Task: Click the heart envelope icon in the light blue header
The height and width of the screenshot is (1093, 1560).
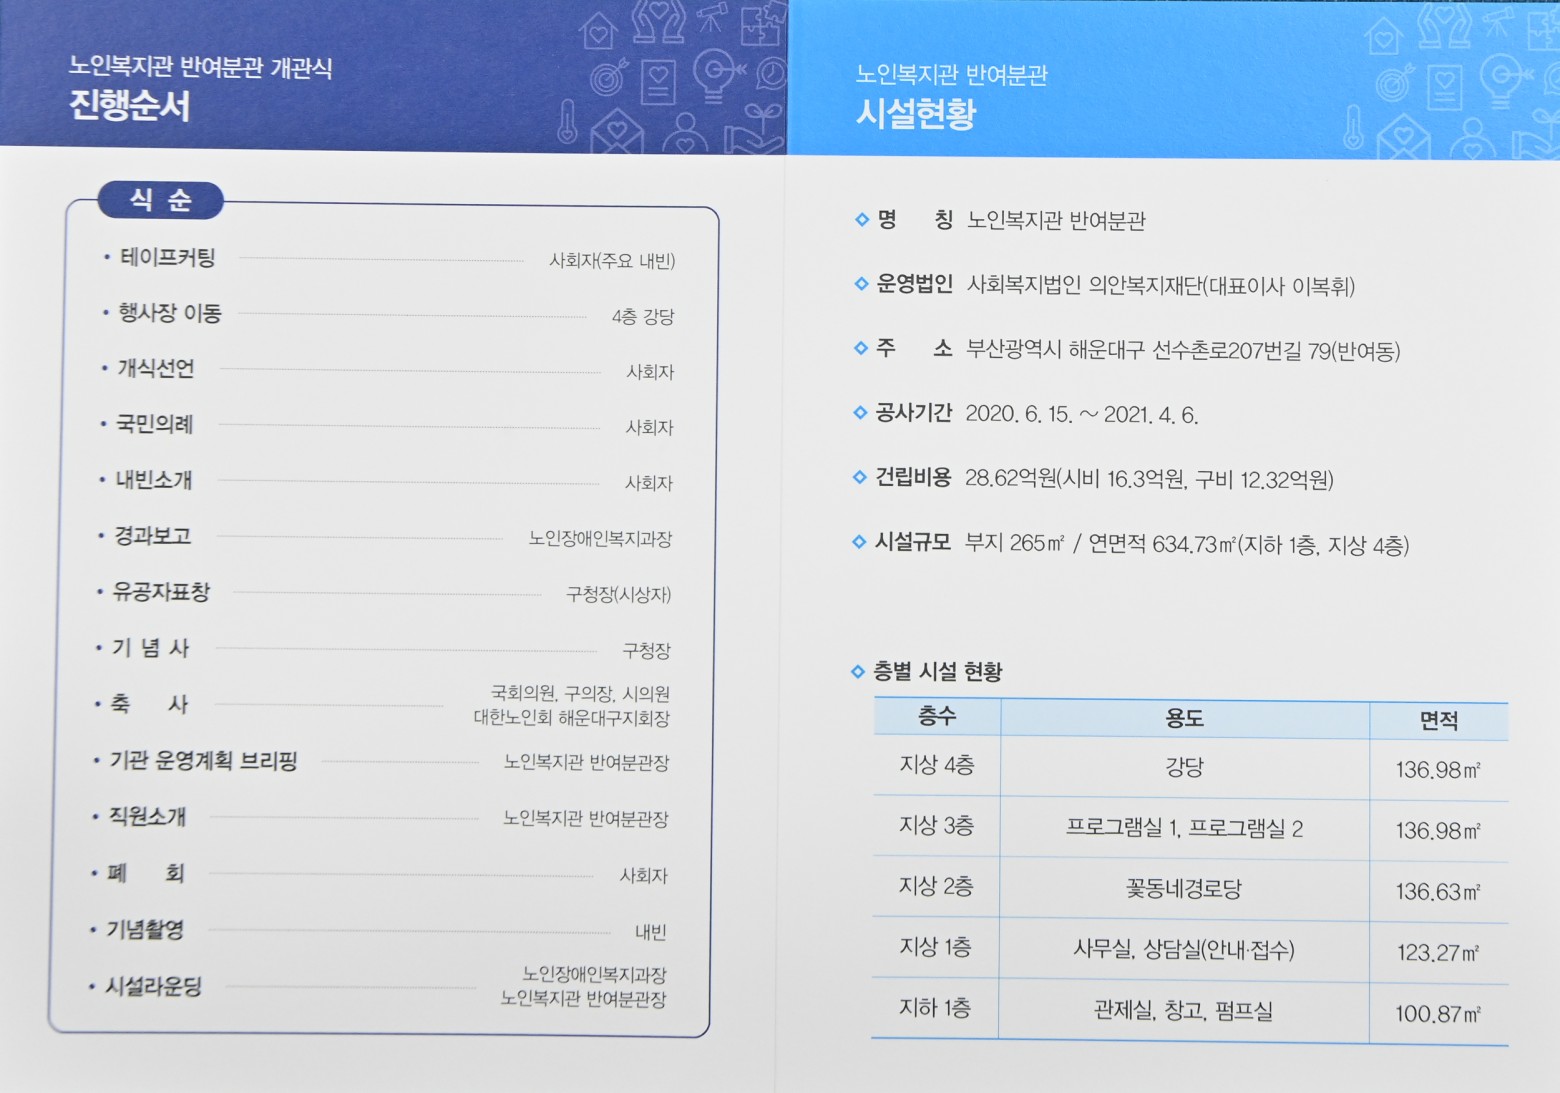Action: point(1403,136)
